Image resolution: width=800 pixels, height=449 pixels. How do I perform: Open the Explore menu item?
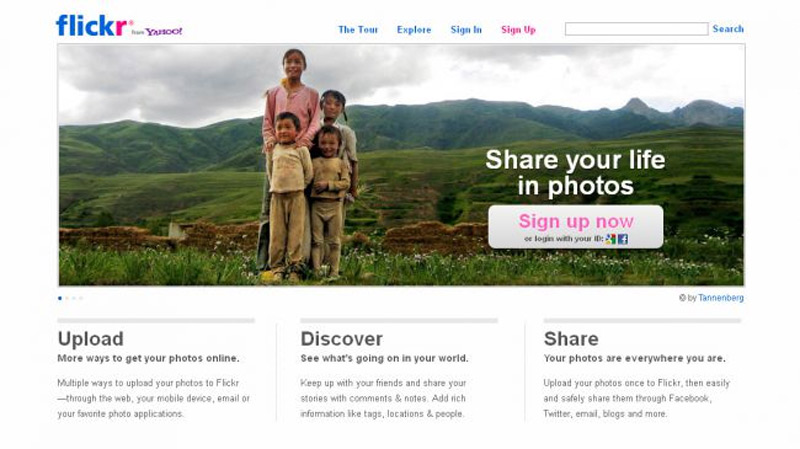tap(414, 30)
